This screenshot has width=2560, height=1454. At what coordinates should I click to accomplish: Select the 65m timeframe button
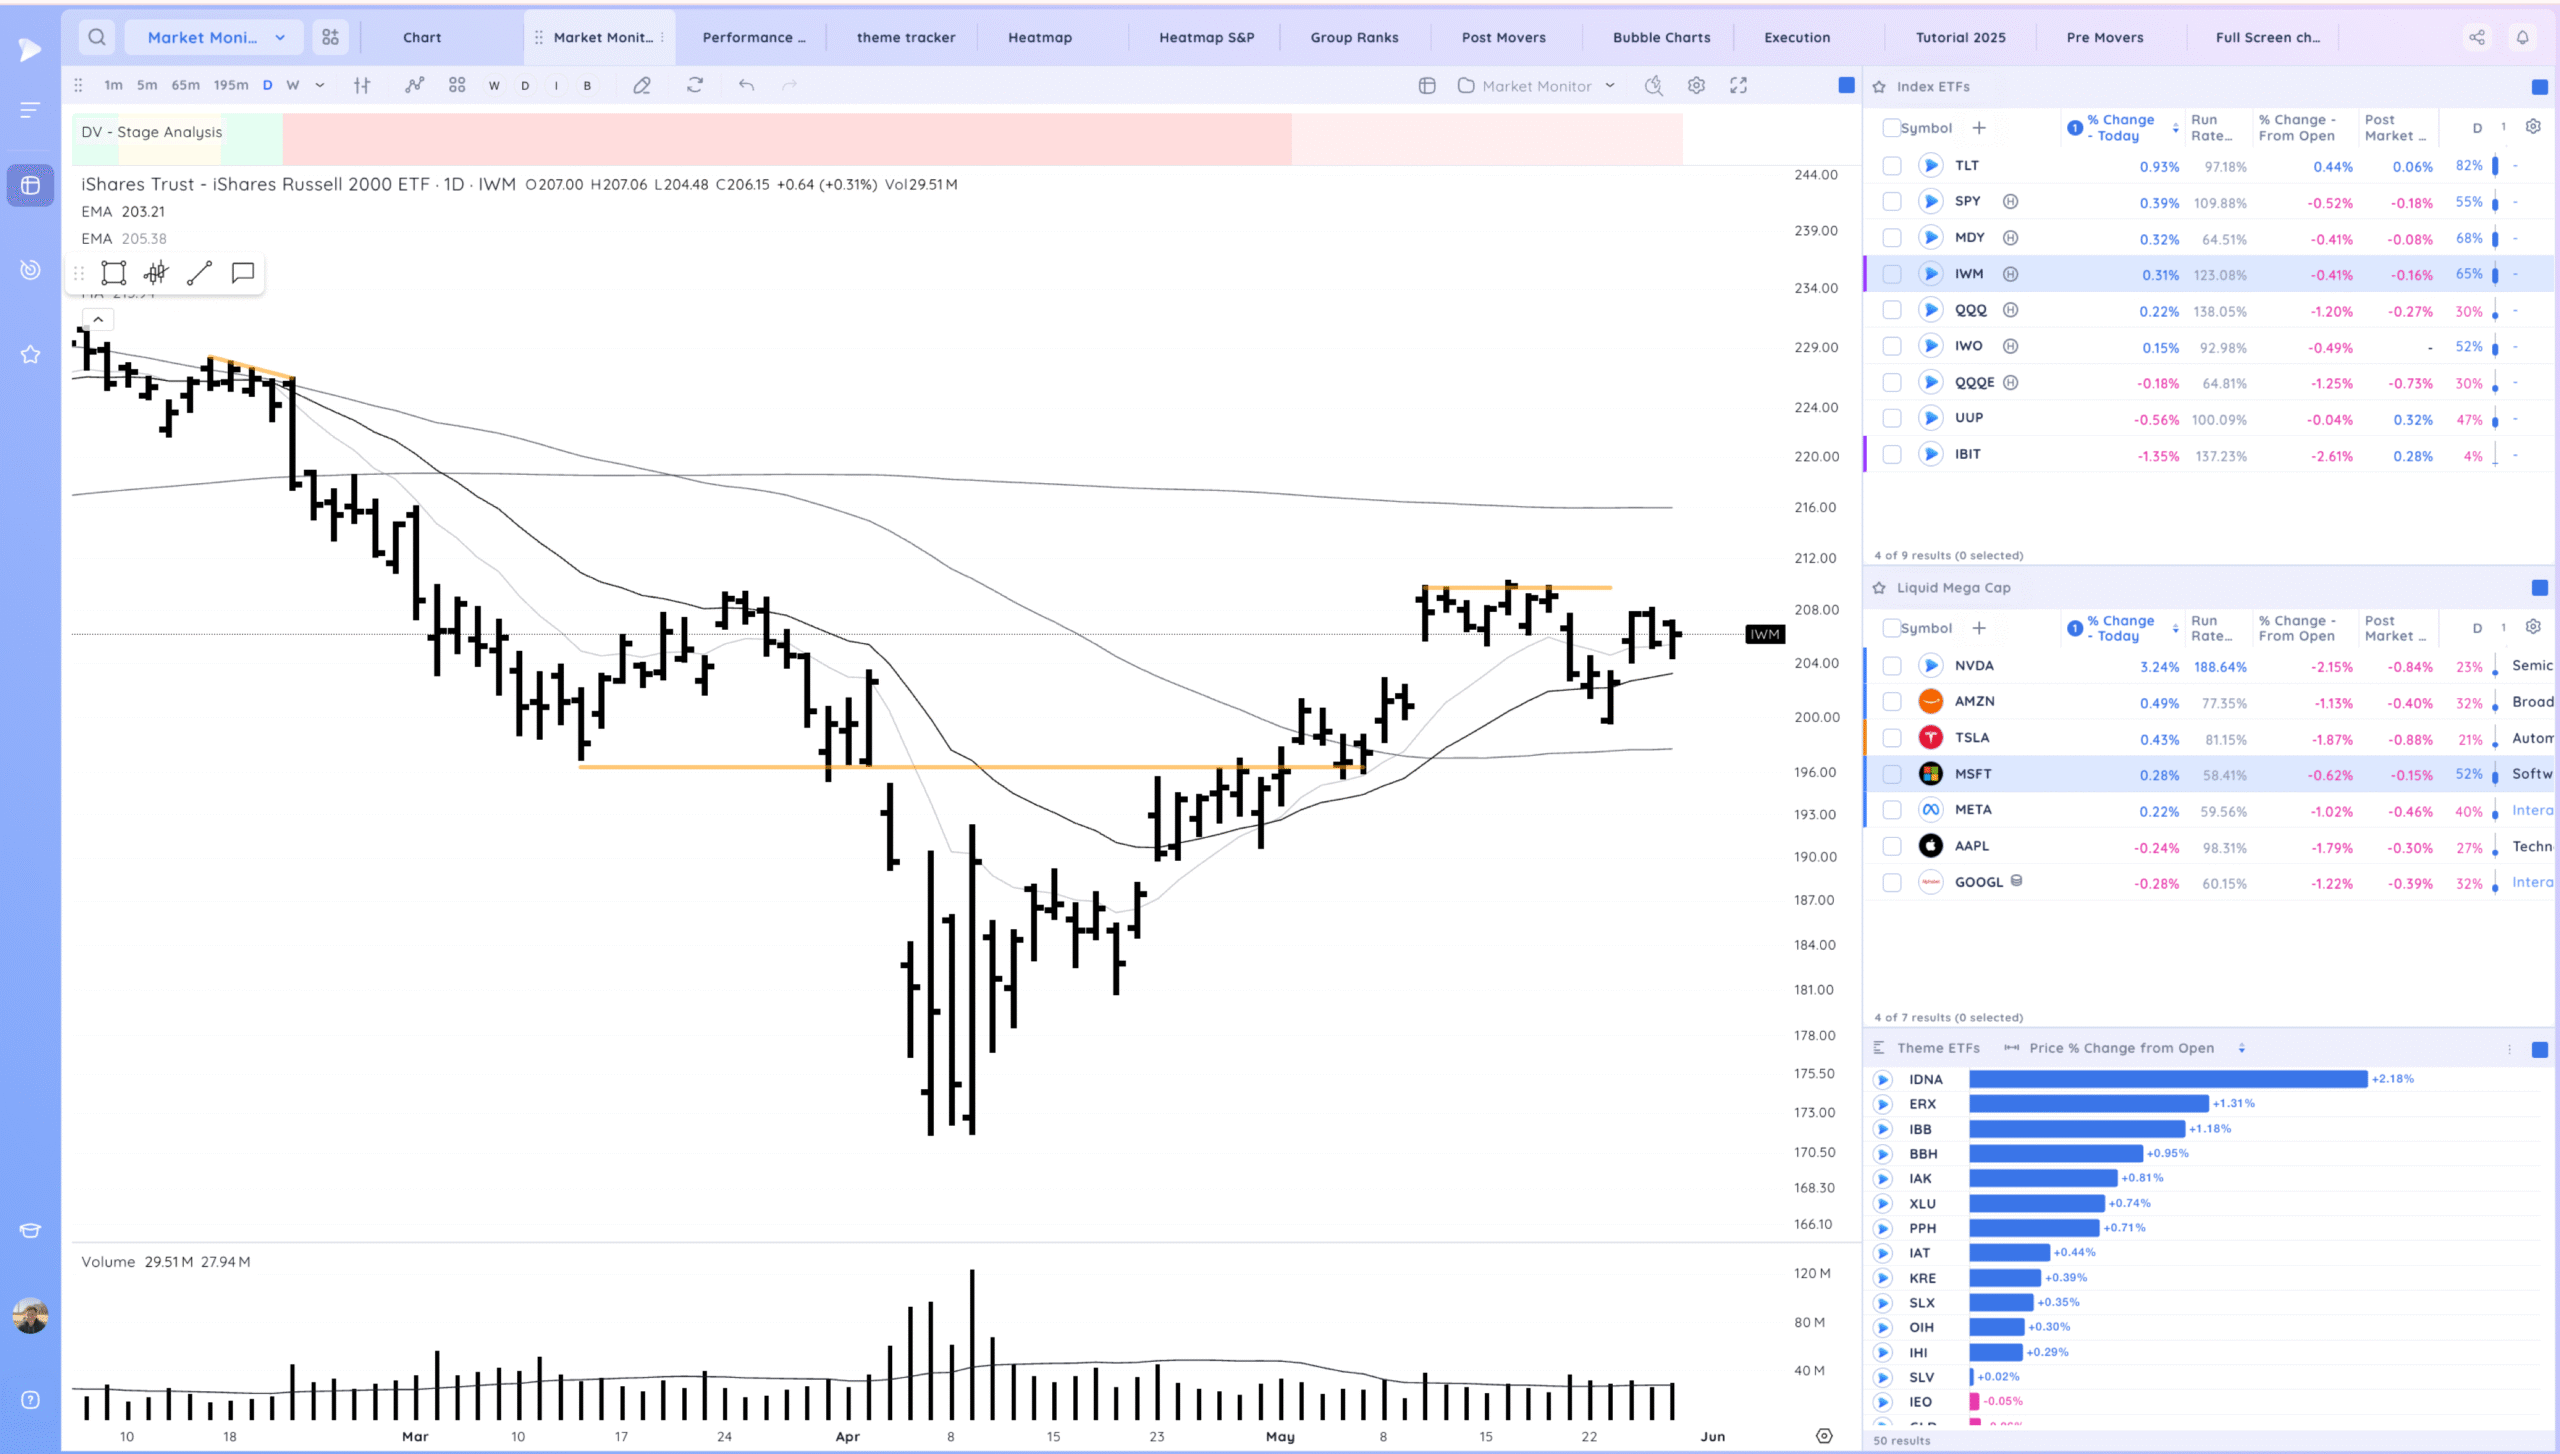185,86
